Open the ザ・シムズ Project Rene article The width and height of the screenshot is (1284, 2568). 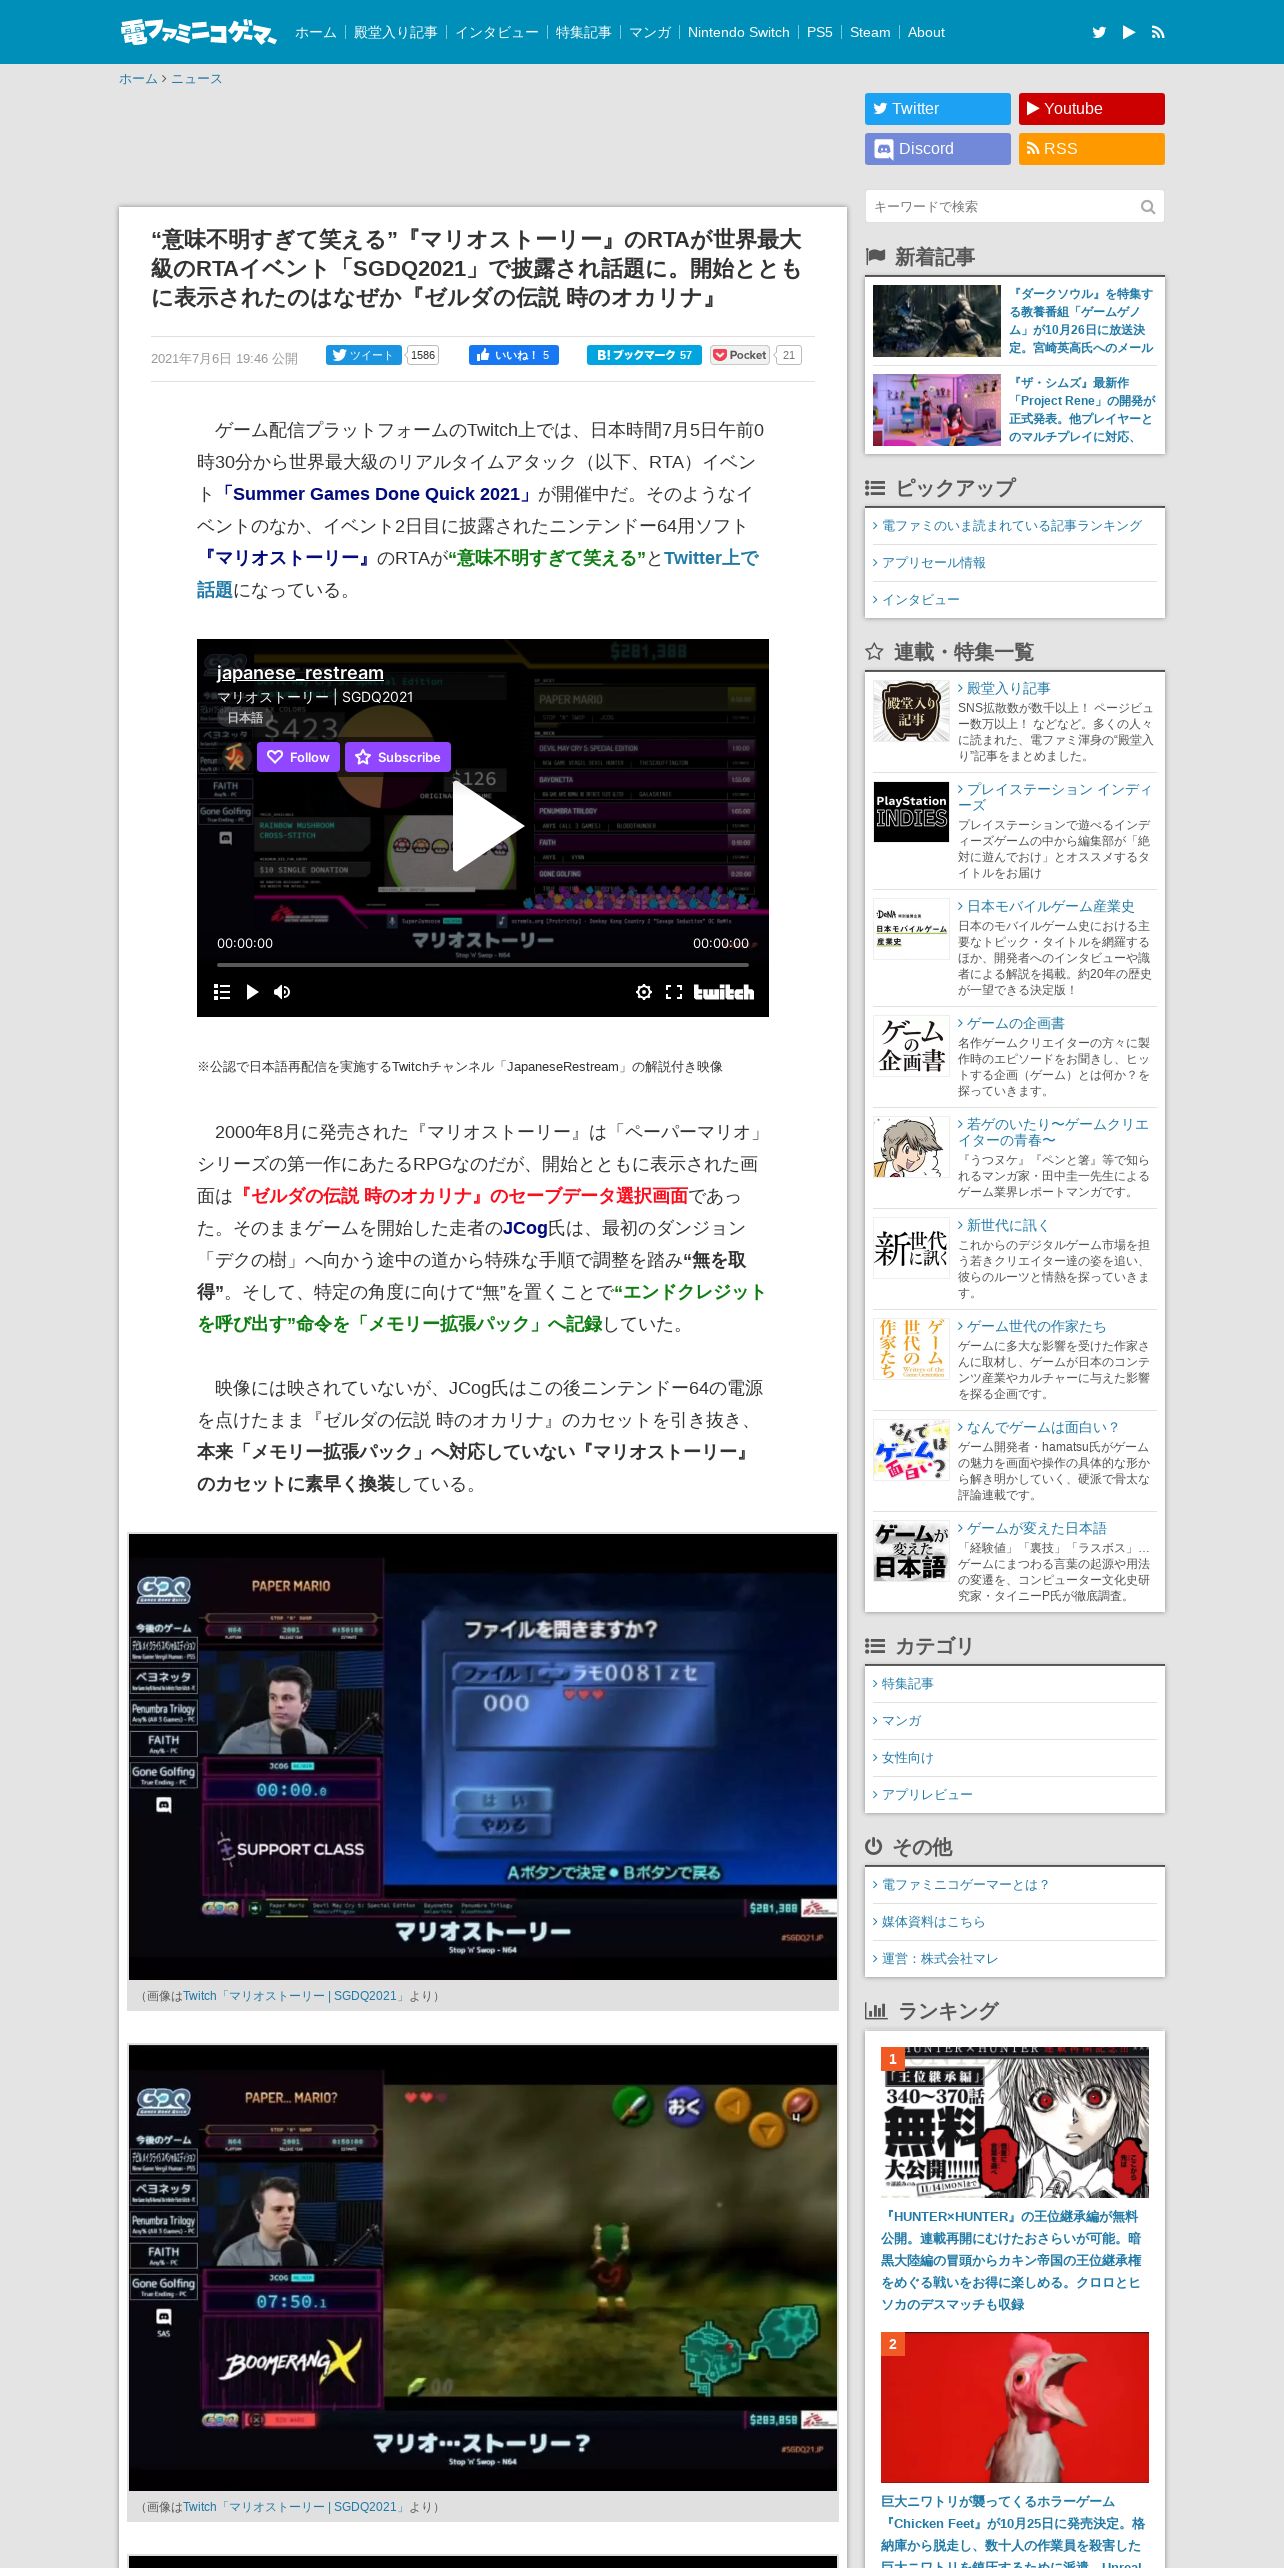click(x=1081, y=410)
